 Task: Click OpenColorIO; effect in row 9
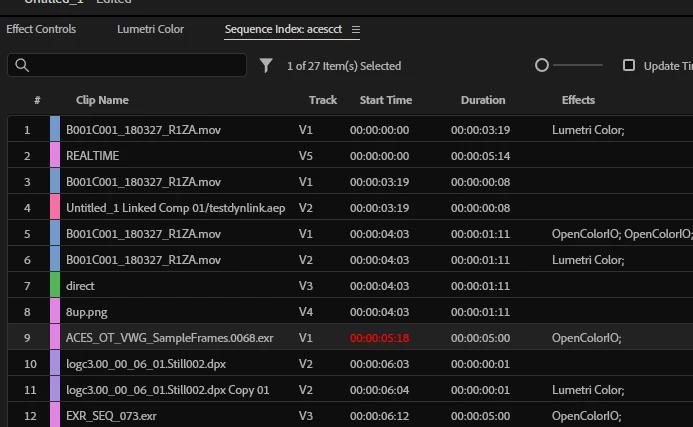(586, 338)
